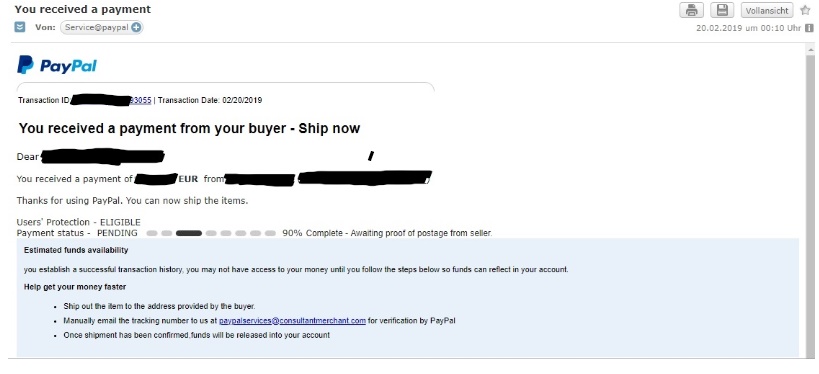This screenshot has width=819, height=374.
Task: Click the 'Help get your money faster' heading
Action: [75, 287]
